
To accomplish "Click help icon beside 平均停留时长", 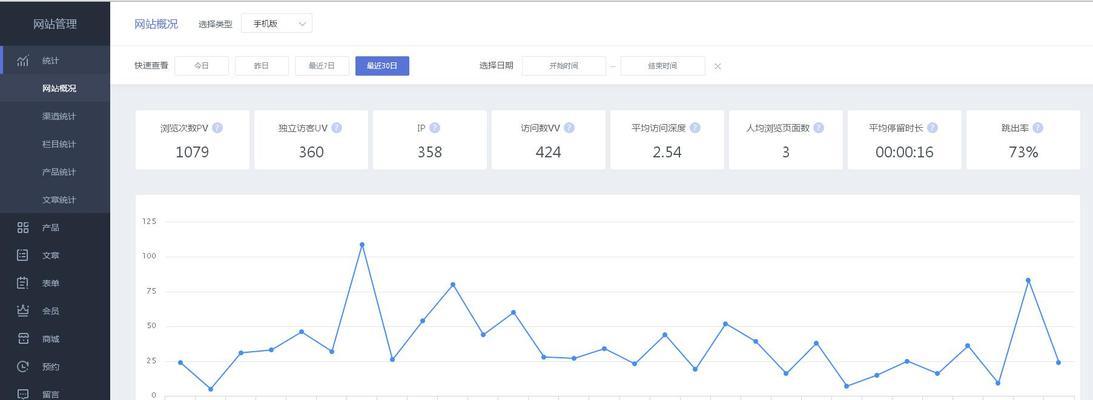I will pos(933,128).
